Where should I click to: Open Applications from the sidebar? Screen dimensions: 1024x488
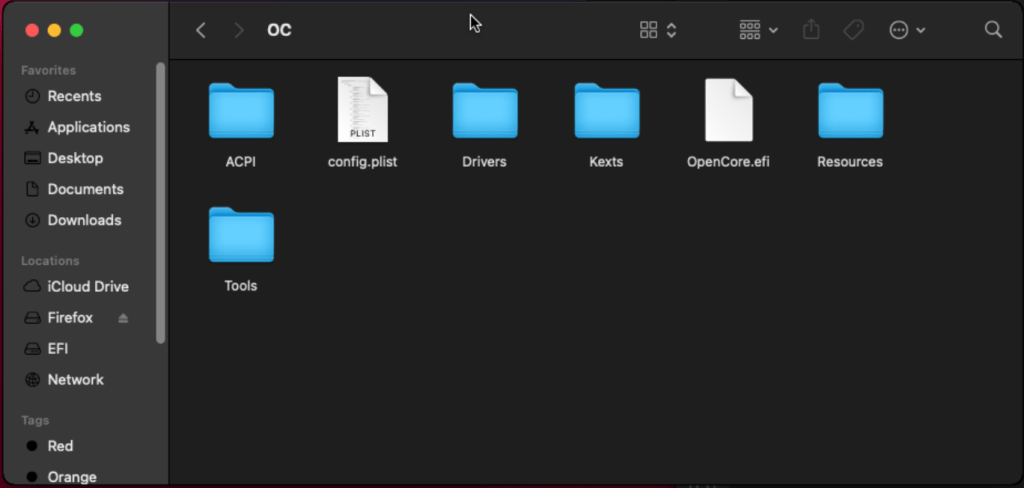point(88,127)
